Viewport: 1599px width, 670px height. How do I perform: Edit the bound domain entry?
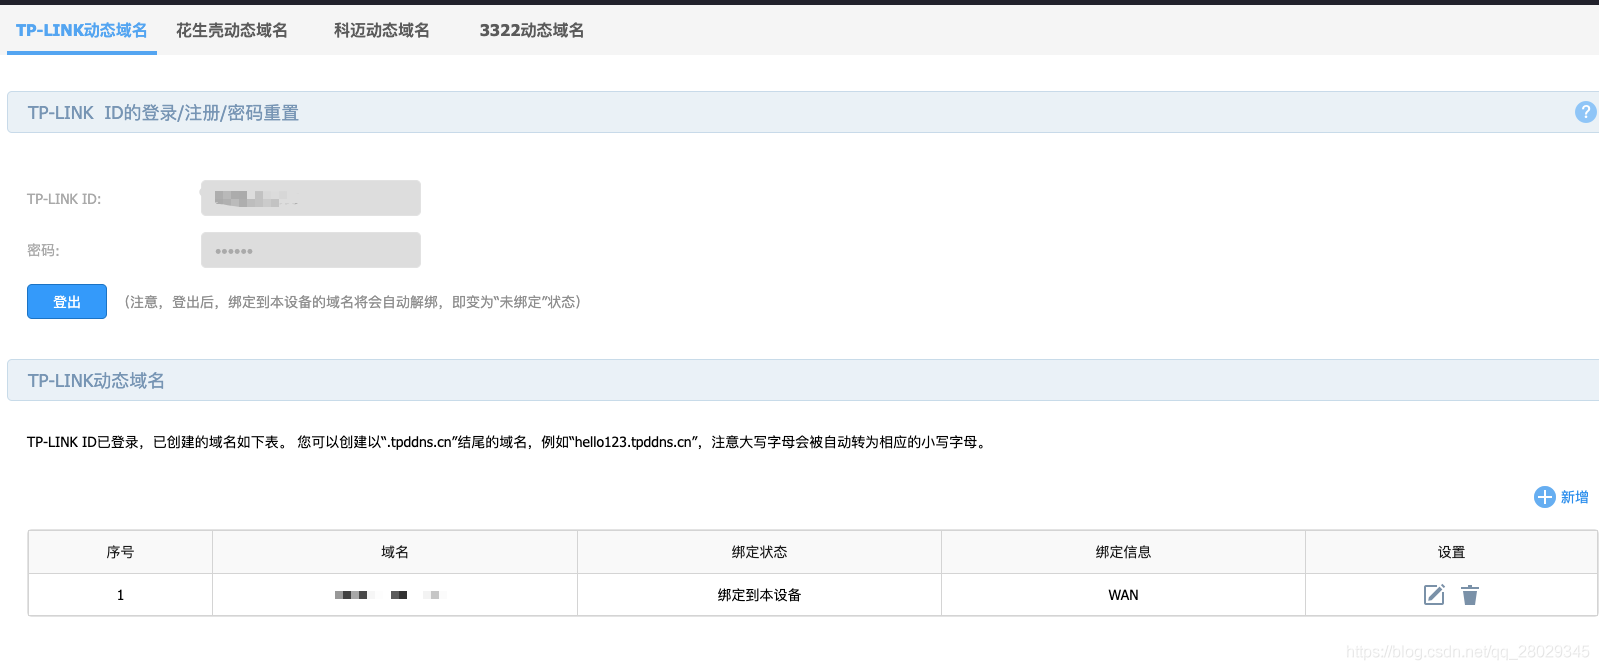(x=1434, y=595)
